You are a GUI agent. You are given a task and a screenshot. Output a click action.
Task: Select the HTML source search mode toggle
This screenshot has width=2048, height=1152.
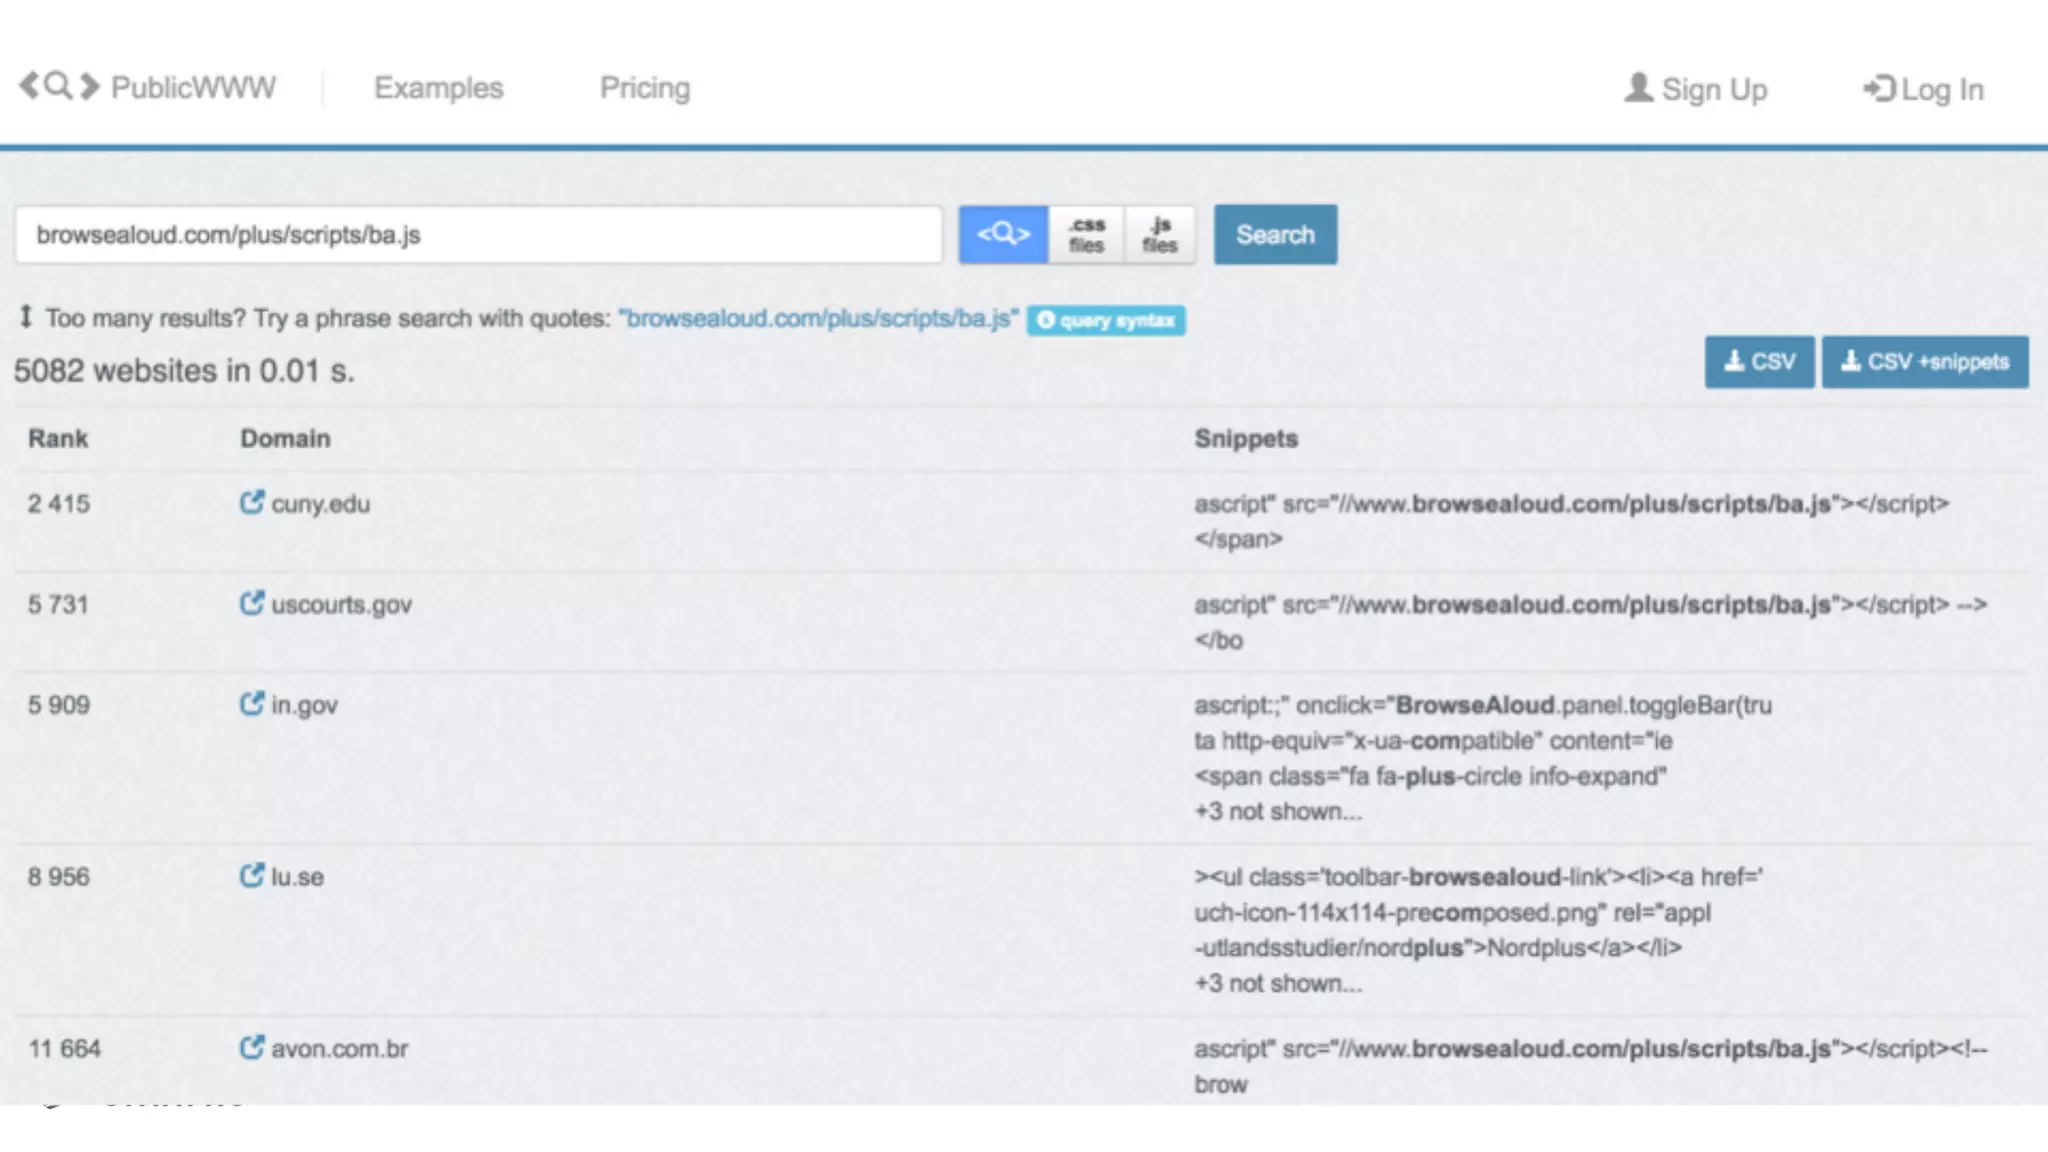point(1003,235)
